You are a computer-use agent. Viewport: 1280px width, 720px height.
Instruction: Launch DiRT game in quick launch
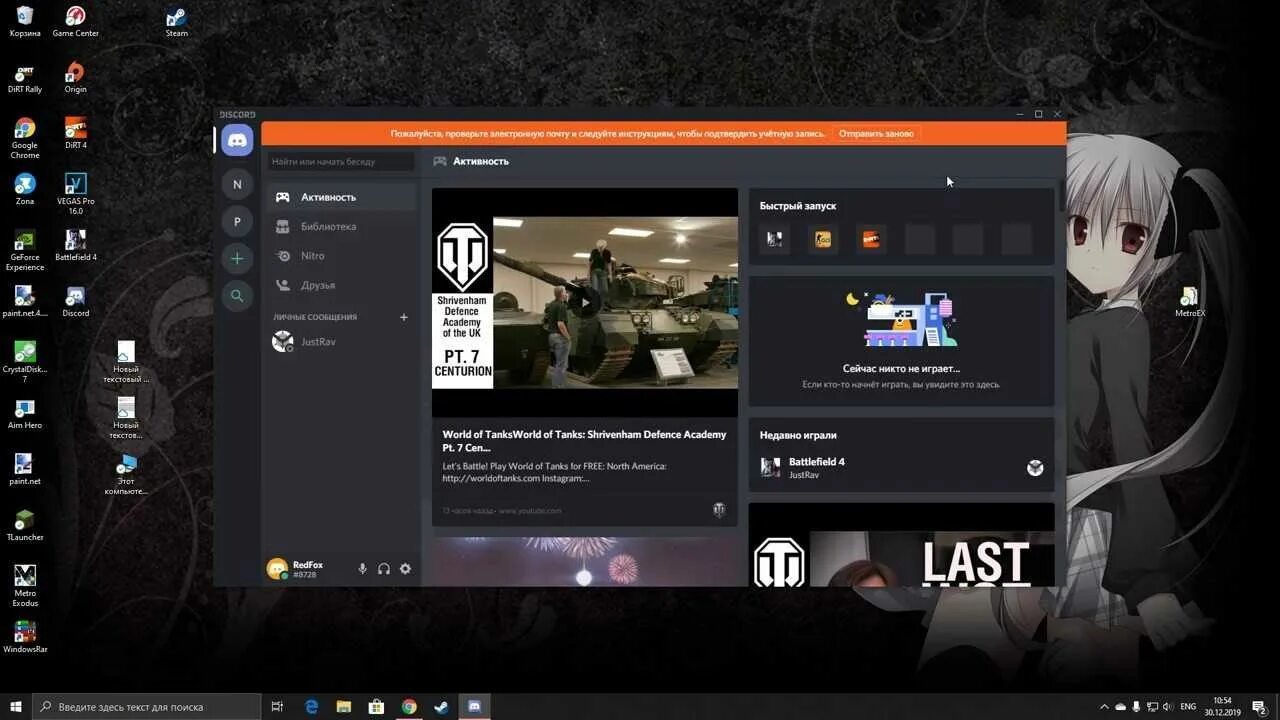[871, 239]
